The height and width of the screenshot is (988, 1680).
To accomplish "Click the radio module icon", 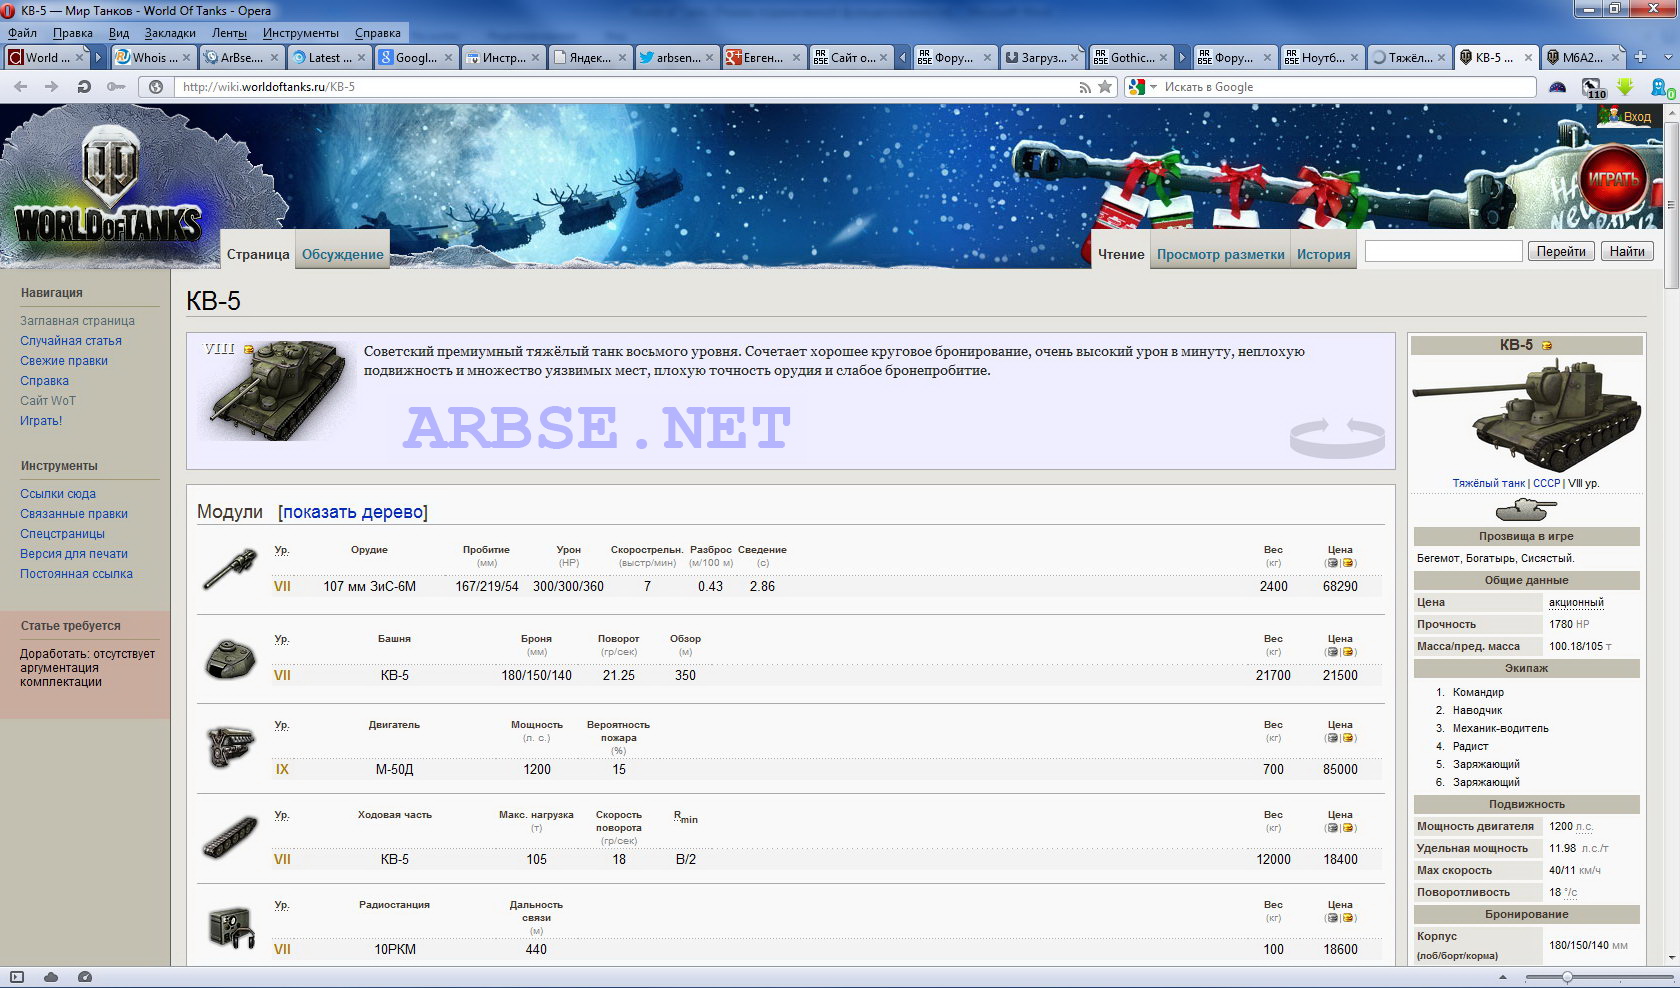I will 231,927.
